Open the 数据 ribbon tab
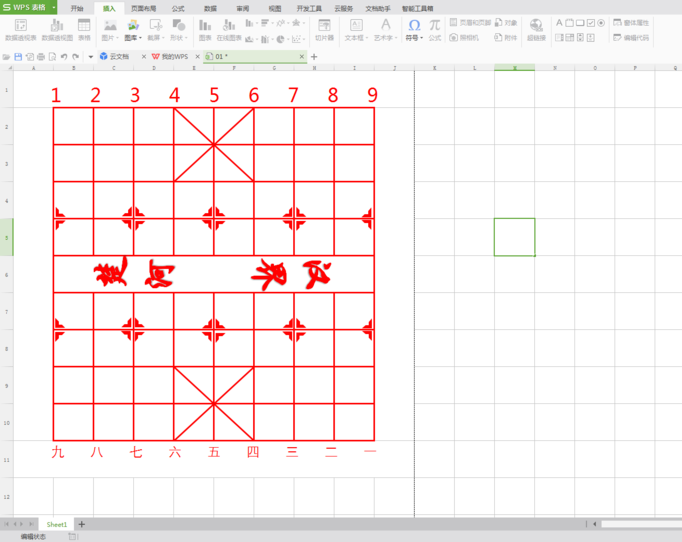 (x=211, y=8)
